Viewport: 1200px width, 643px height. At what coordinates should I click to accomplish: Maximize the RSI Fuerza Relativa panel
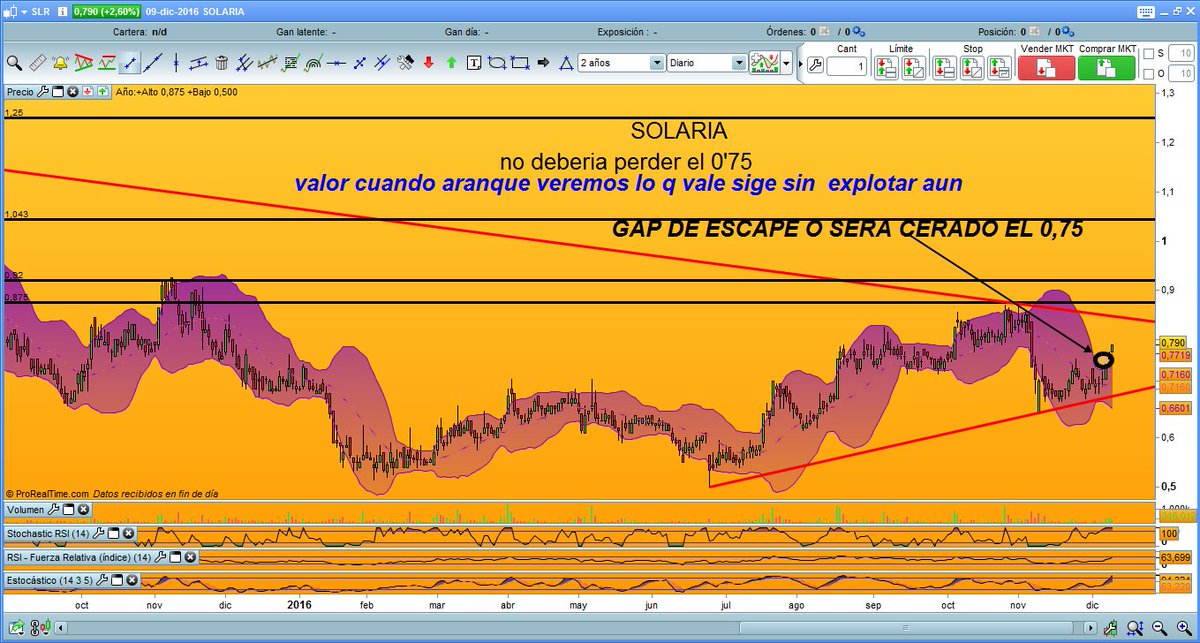click(x=175, y=557)
